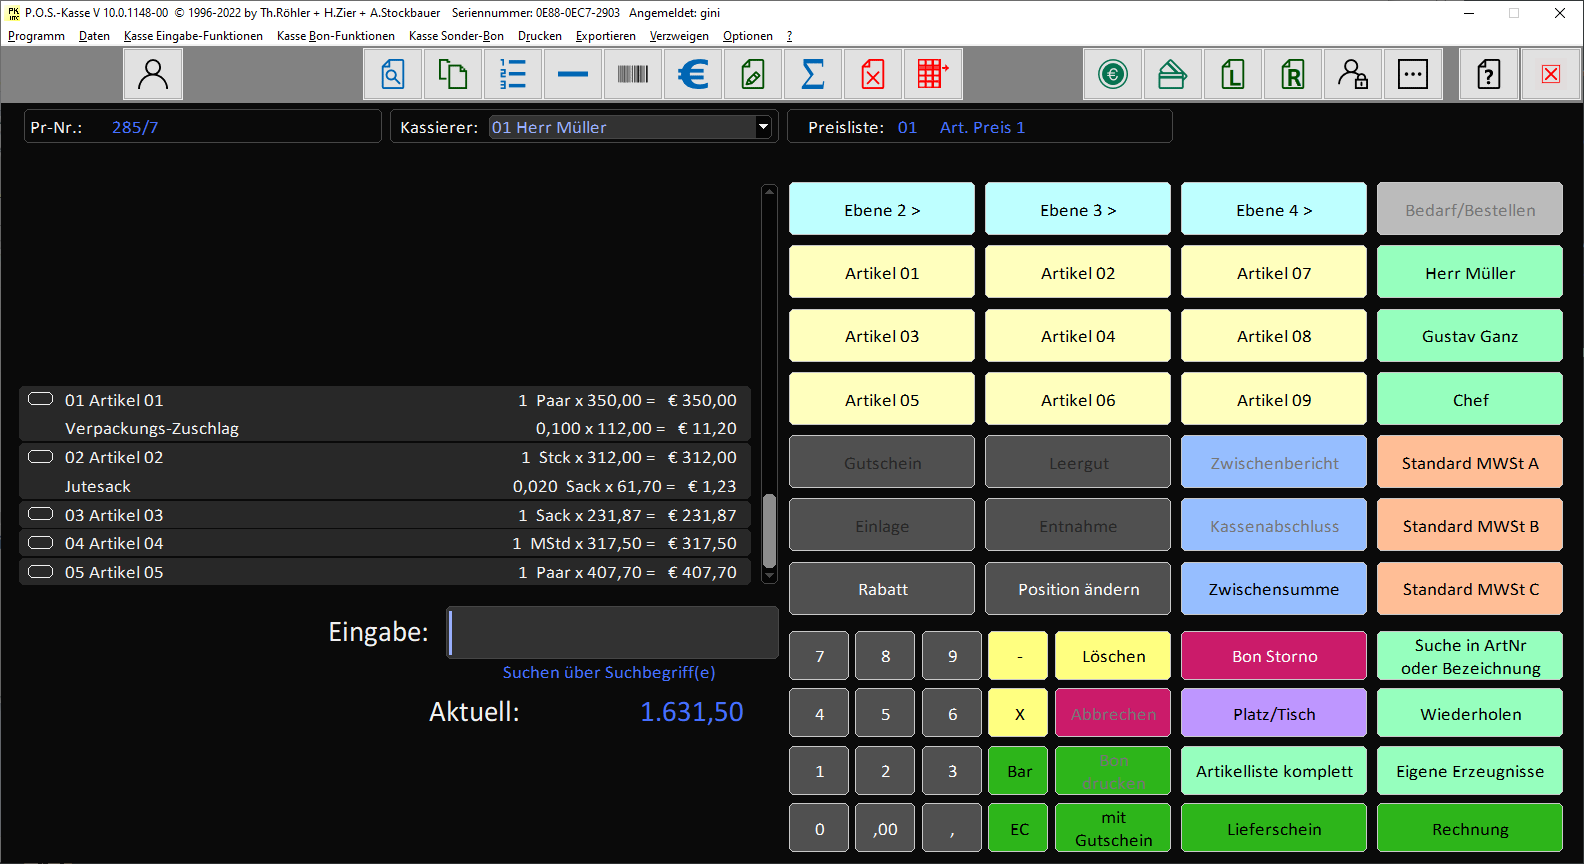Screen dimensions: 1584x864
Task: Click the blue Sigma sum icon
Action: click(813, 74)
